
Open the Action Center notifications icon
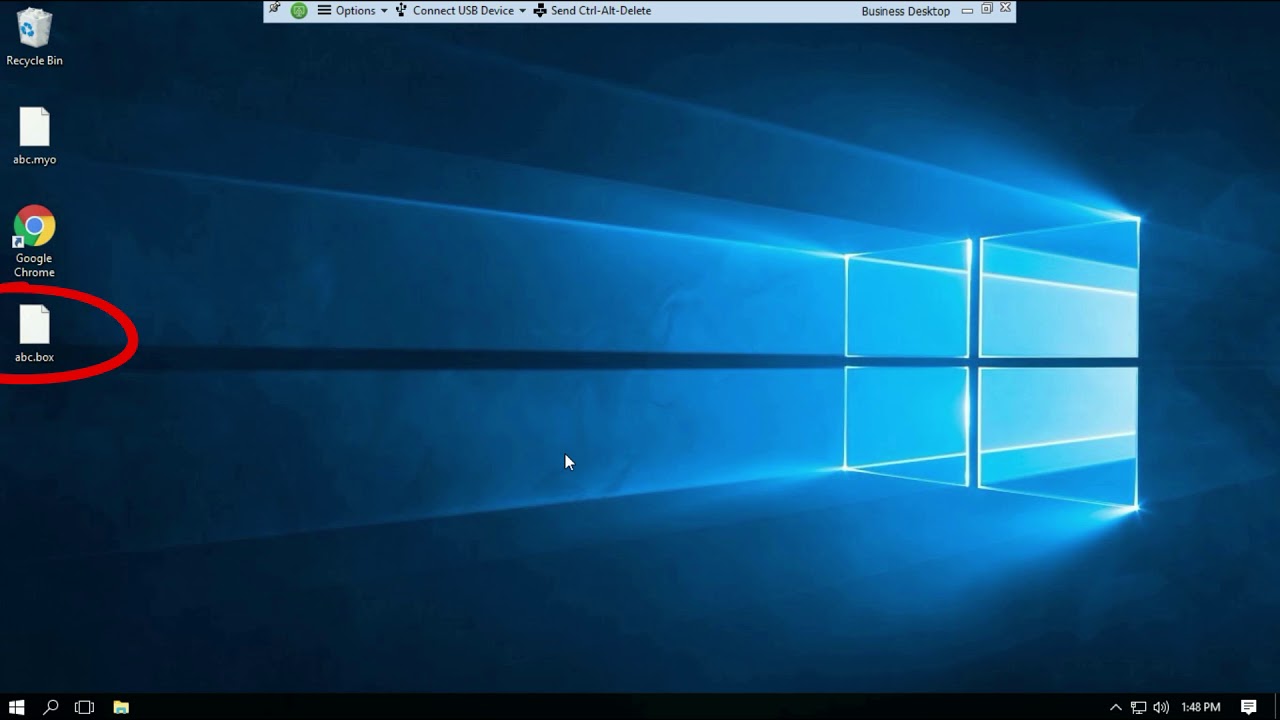(x=1249, y=707)
